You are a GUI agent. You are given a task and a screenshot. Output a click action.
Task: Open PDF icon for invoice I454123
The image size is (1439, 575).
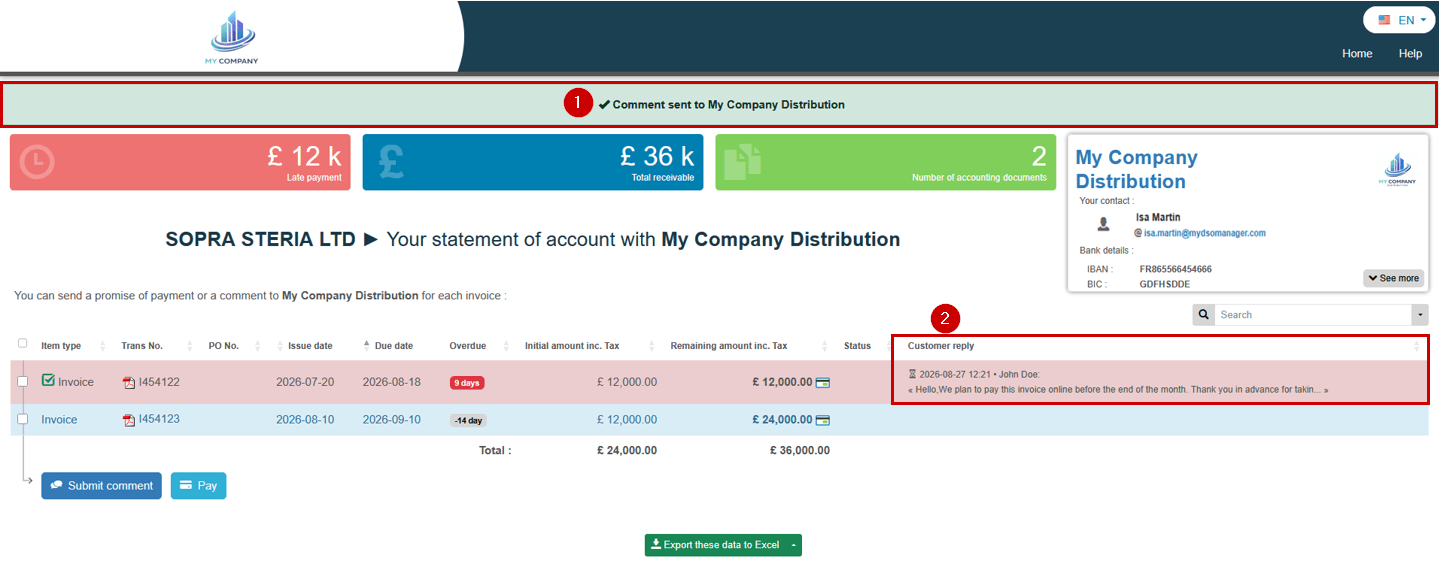(128, 420)
